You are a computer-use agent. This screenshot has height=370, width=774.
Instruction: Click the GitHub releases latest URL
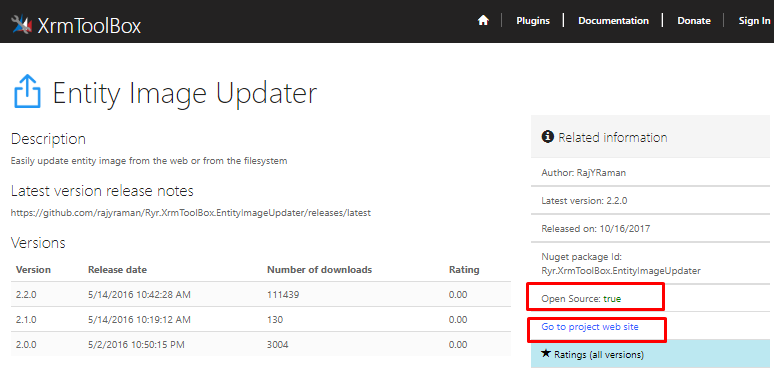(191, 213)
